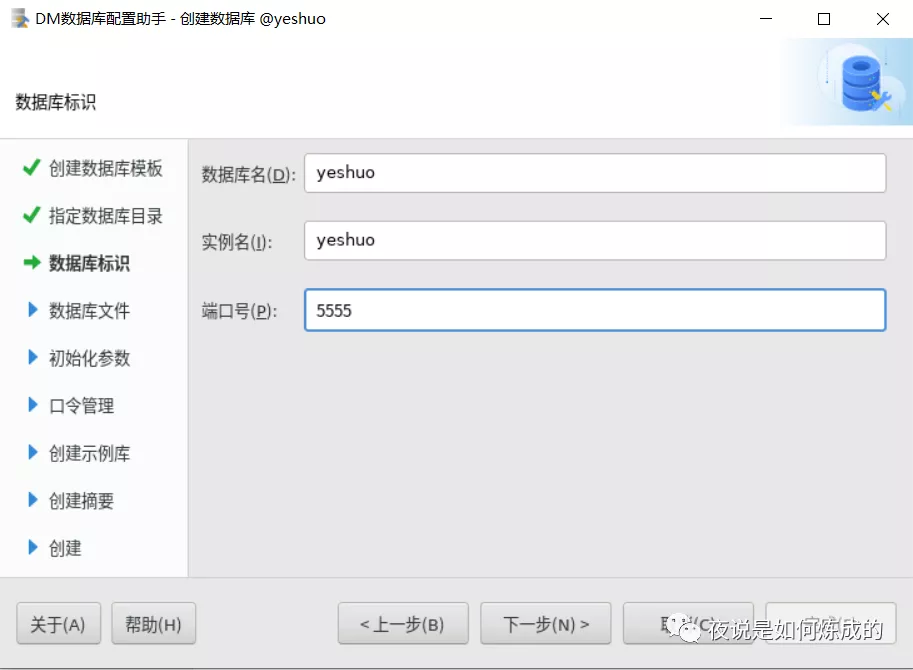Click the database banner graphic icon
This screenshot has height=670, width=913.
point(864,83)
